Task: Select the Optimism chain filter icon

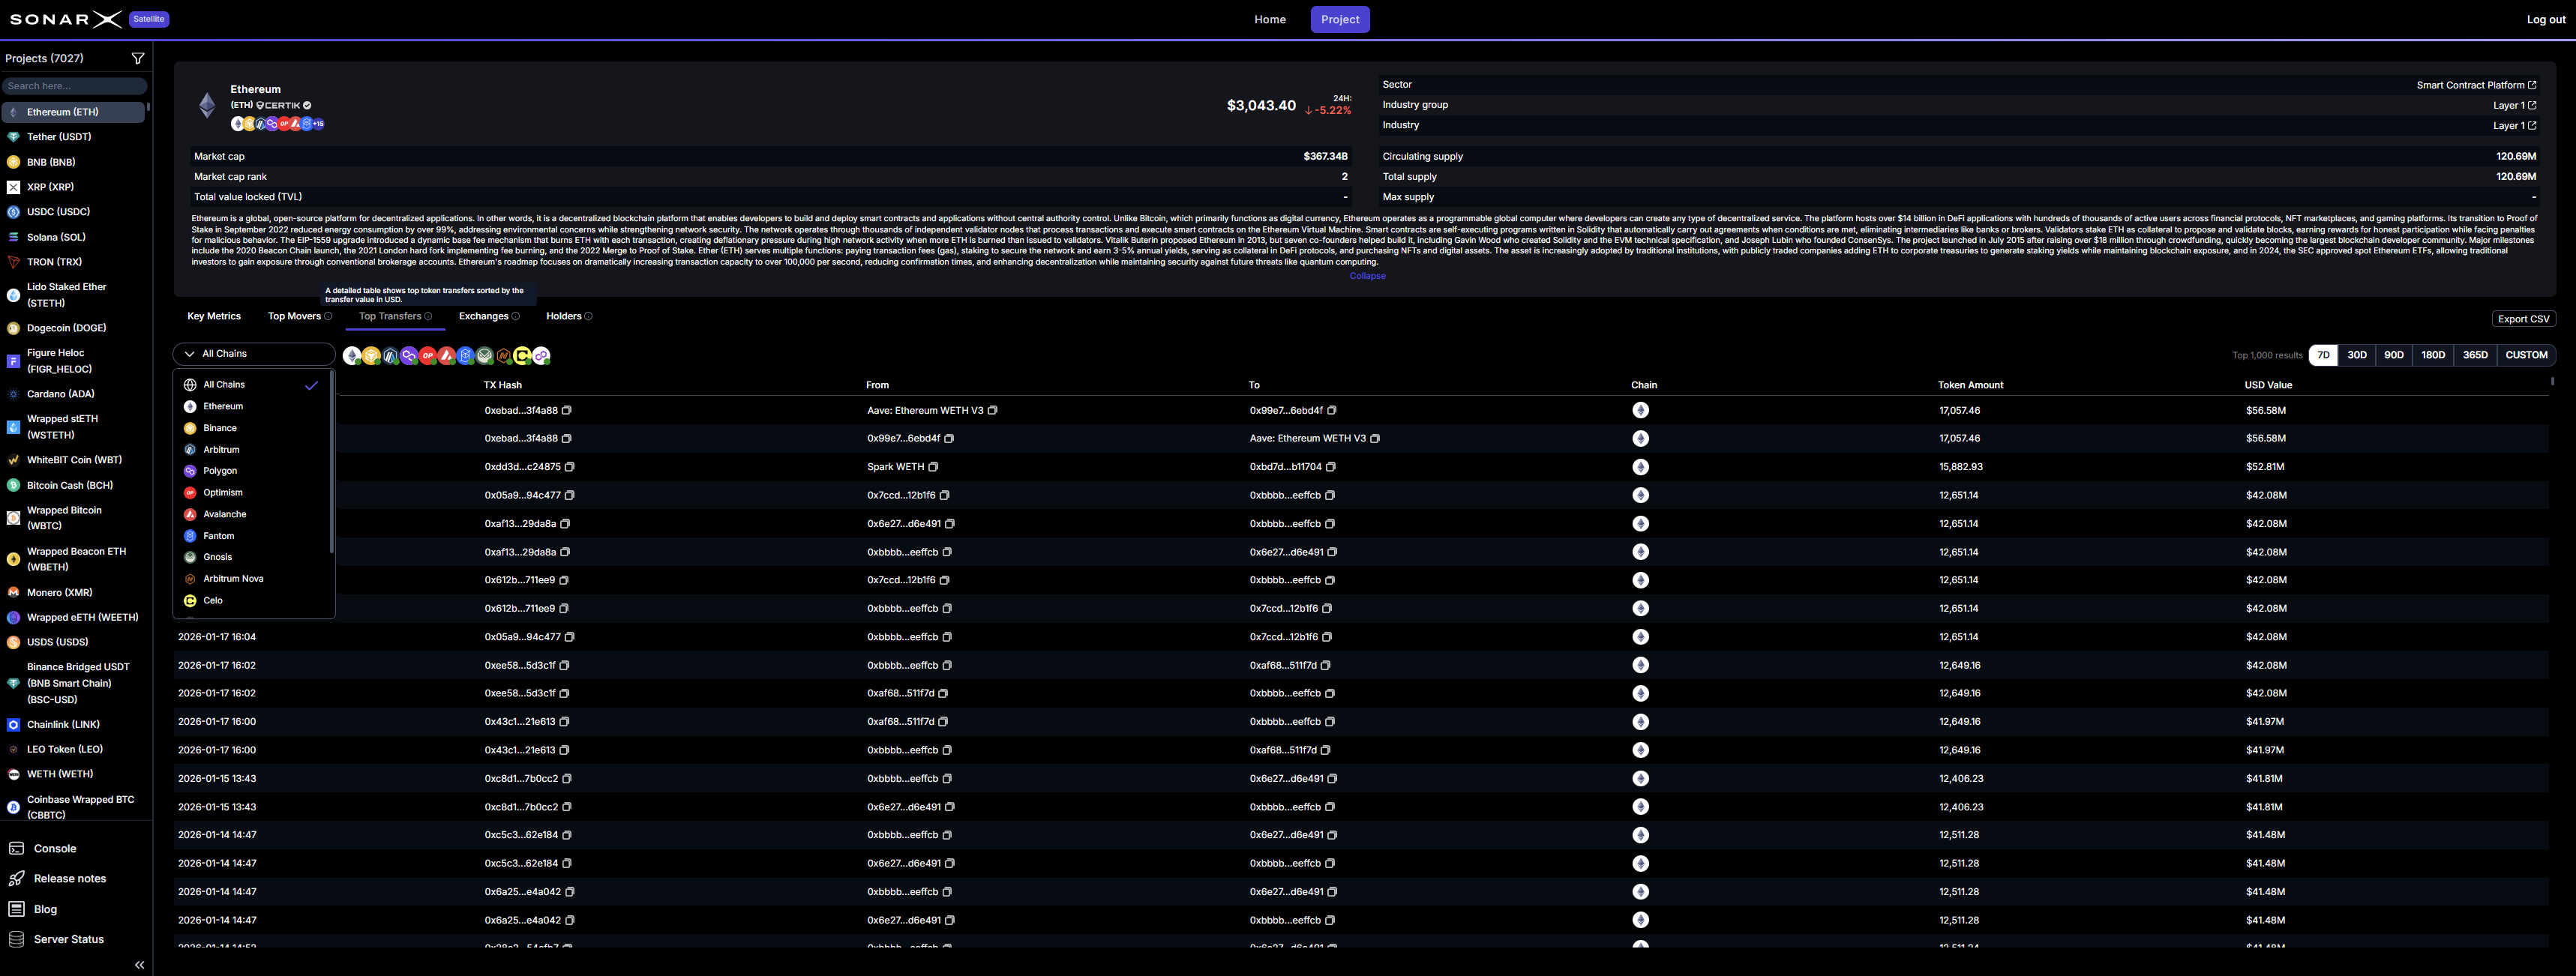Action: tap(427, 355)
